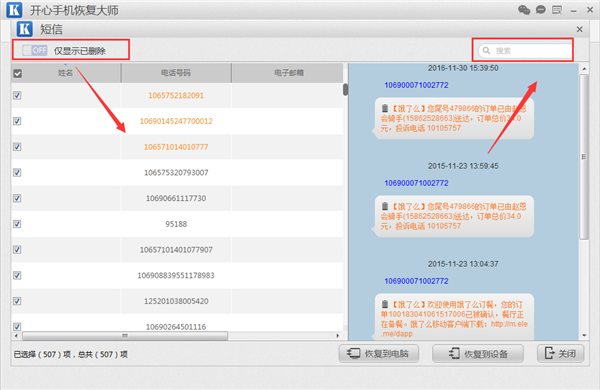Viewport: 600px width, 390px height.
Task: Click the K logo beside 短信
Action: coord(24,29)
